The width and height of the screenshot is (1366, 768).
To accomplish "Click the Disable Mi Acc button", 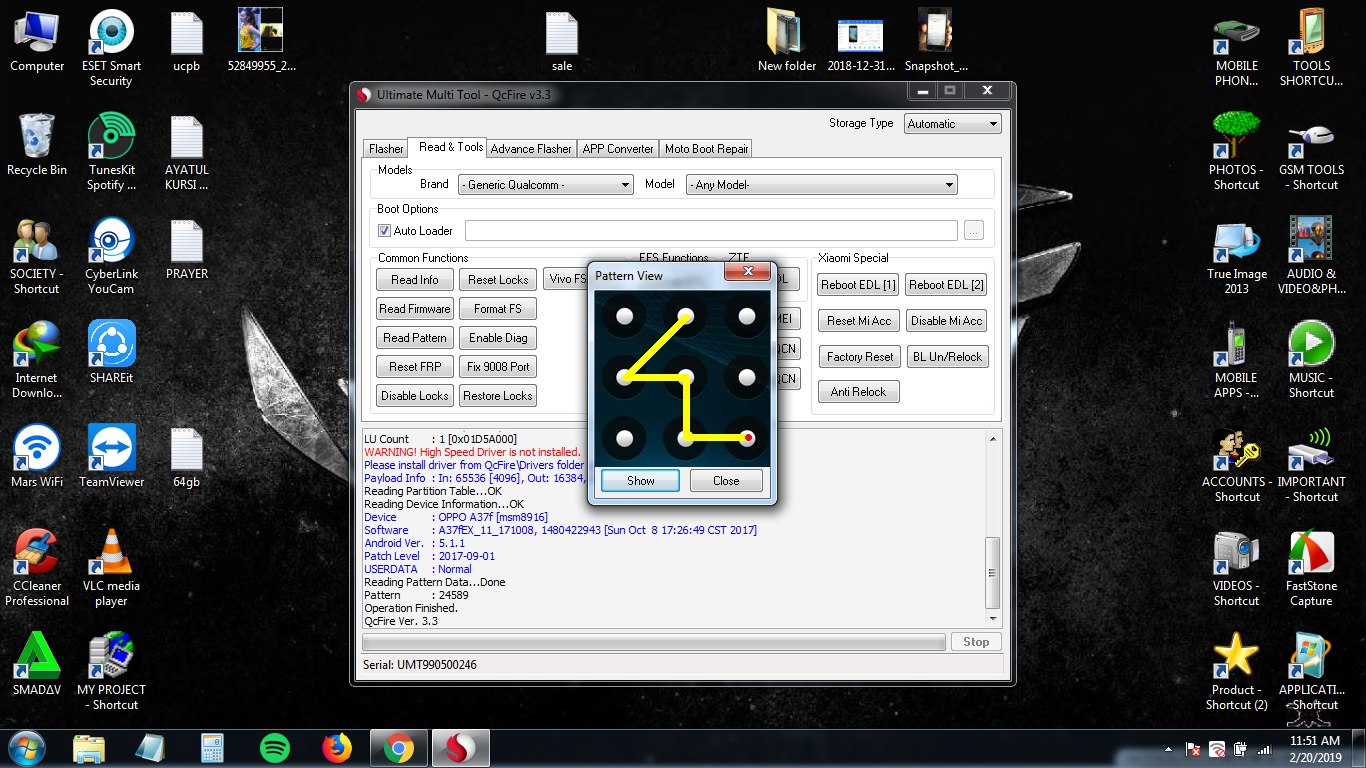I will click(946, 321).
